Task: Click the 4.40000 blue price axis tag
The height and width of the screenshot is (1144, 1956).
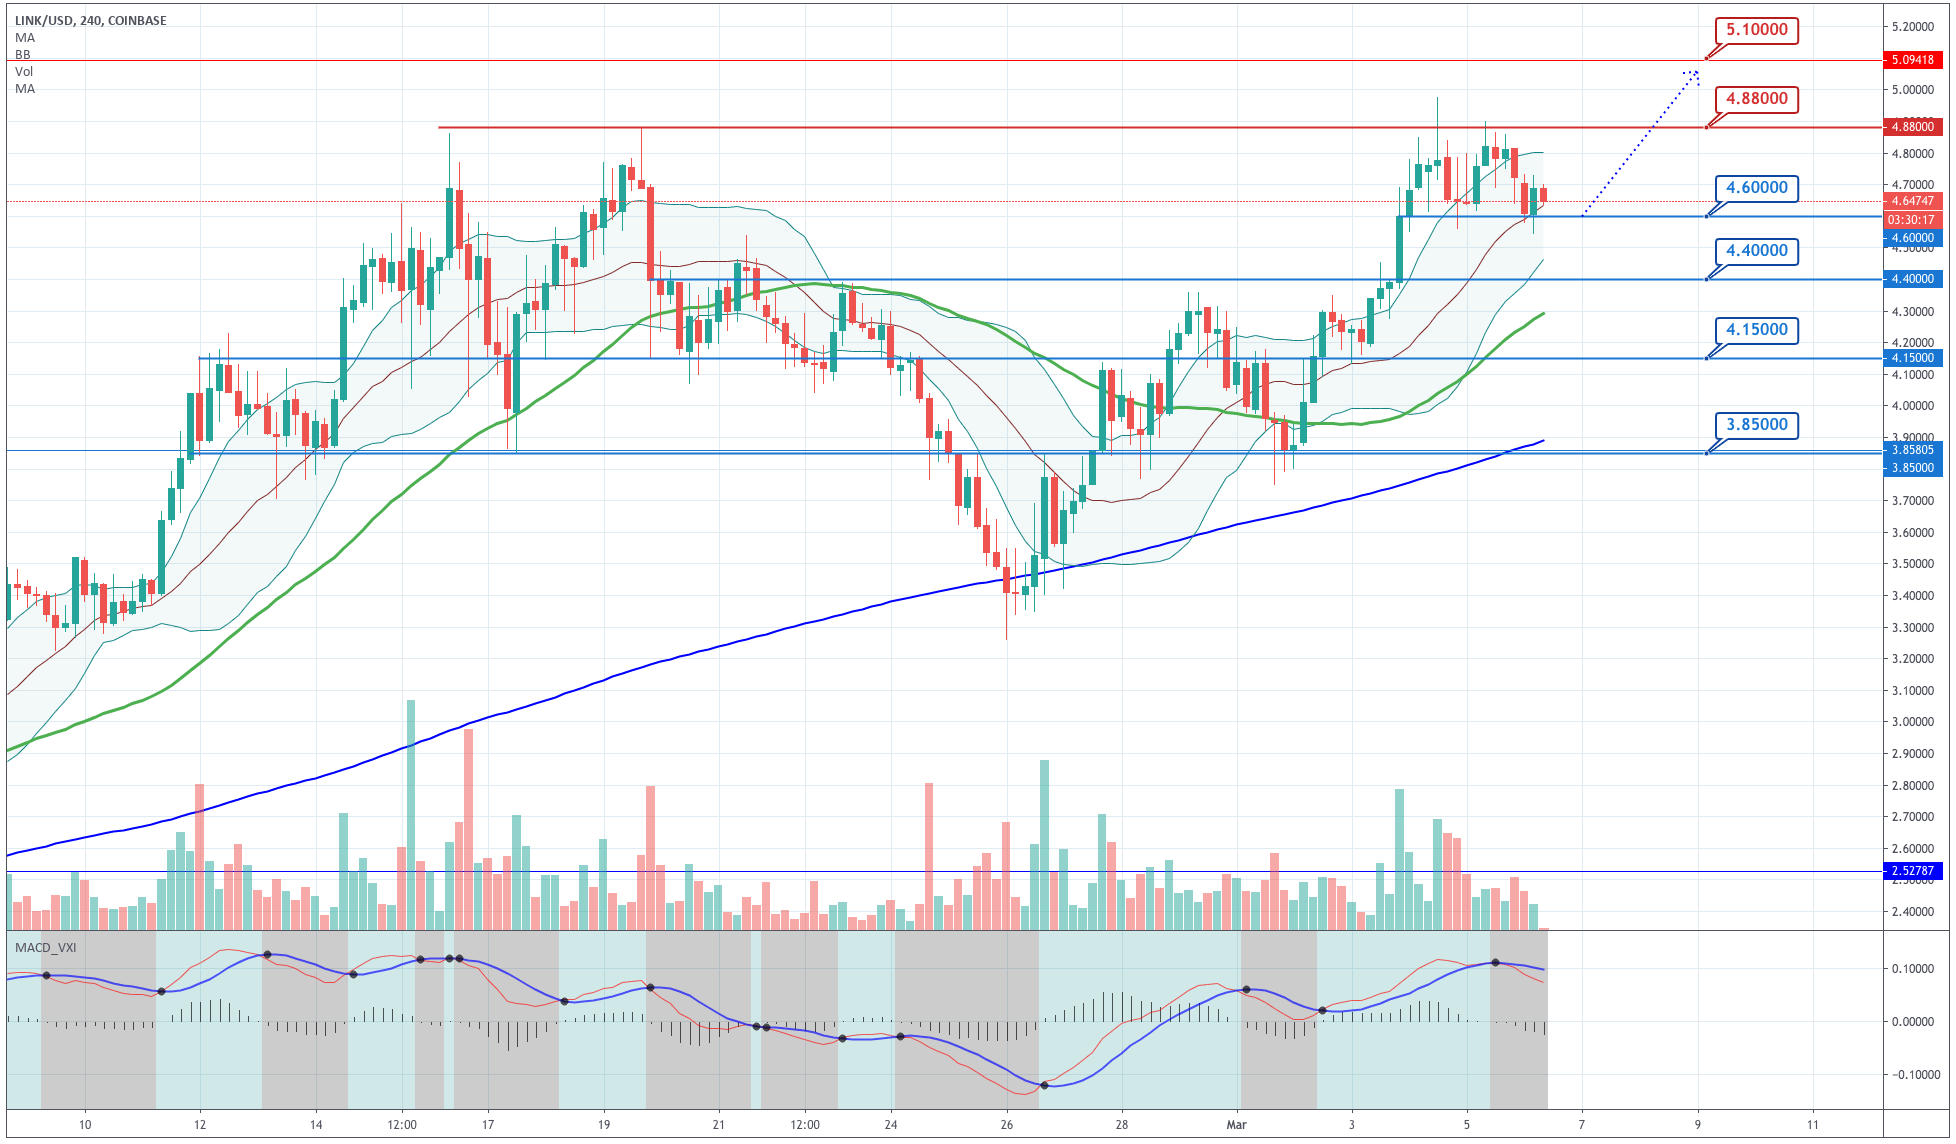Action: pyautogui.click(x=1913, y=279)
